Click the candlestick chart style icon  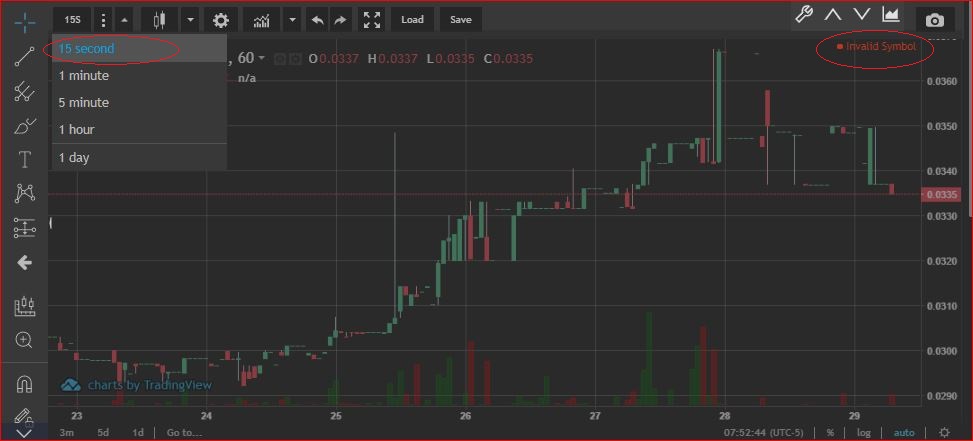point(159,20)
